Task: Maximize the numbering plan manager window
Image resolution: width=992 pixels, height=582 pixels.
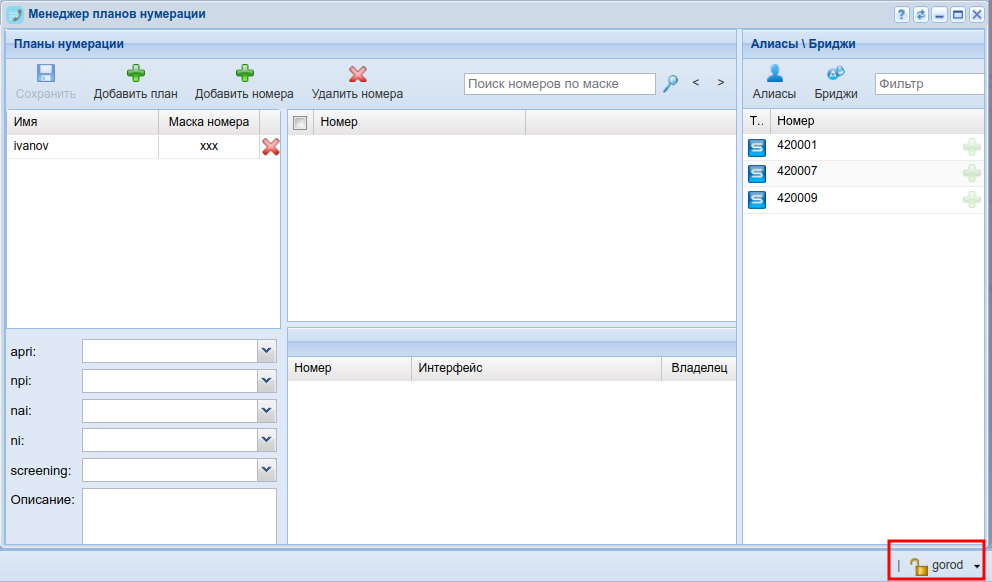Action: point(958,15)
